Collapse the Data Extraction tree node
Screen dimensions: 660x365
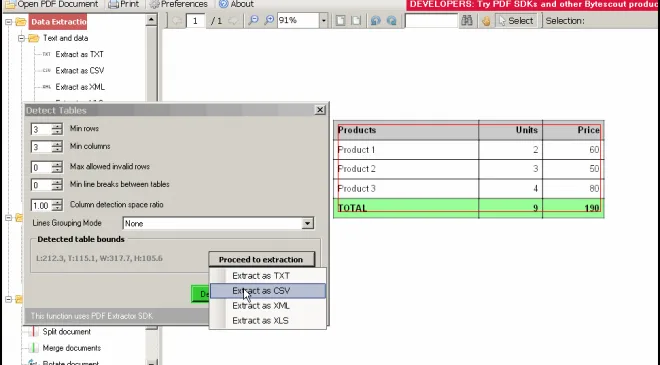click(8, 22)
